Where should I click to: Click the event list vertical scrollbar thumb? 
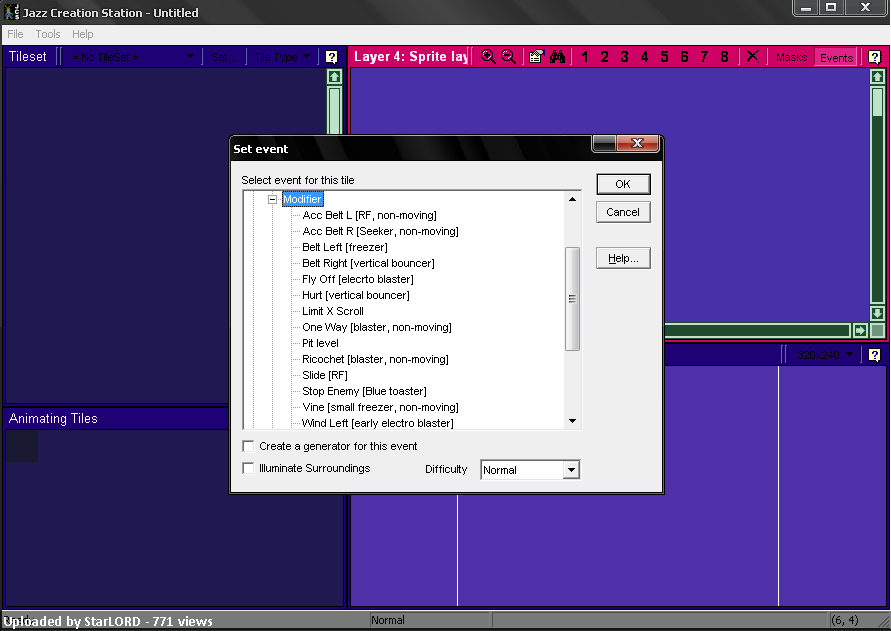coord(573,298)
